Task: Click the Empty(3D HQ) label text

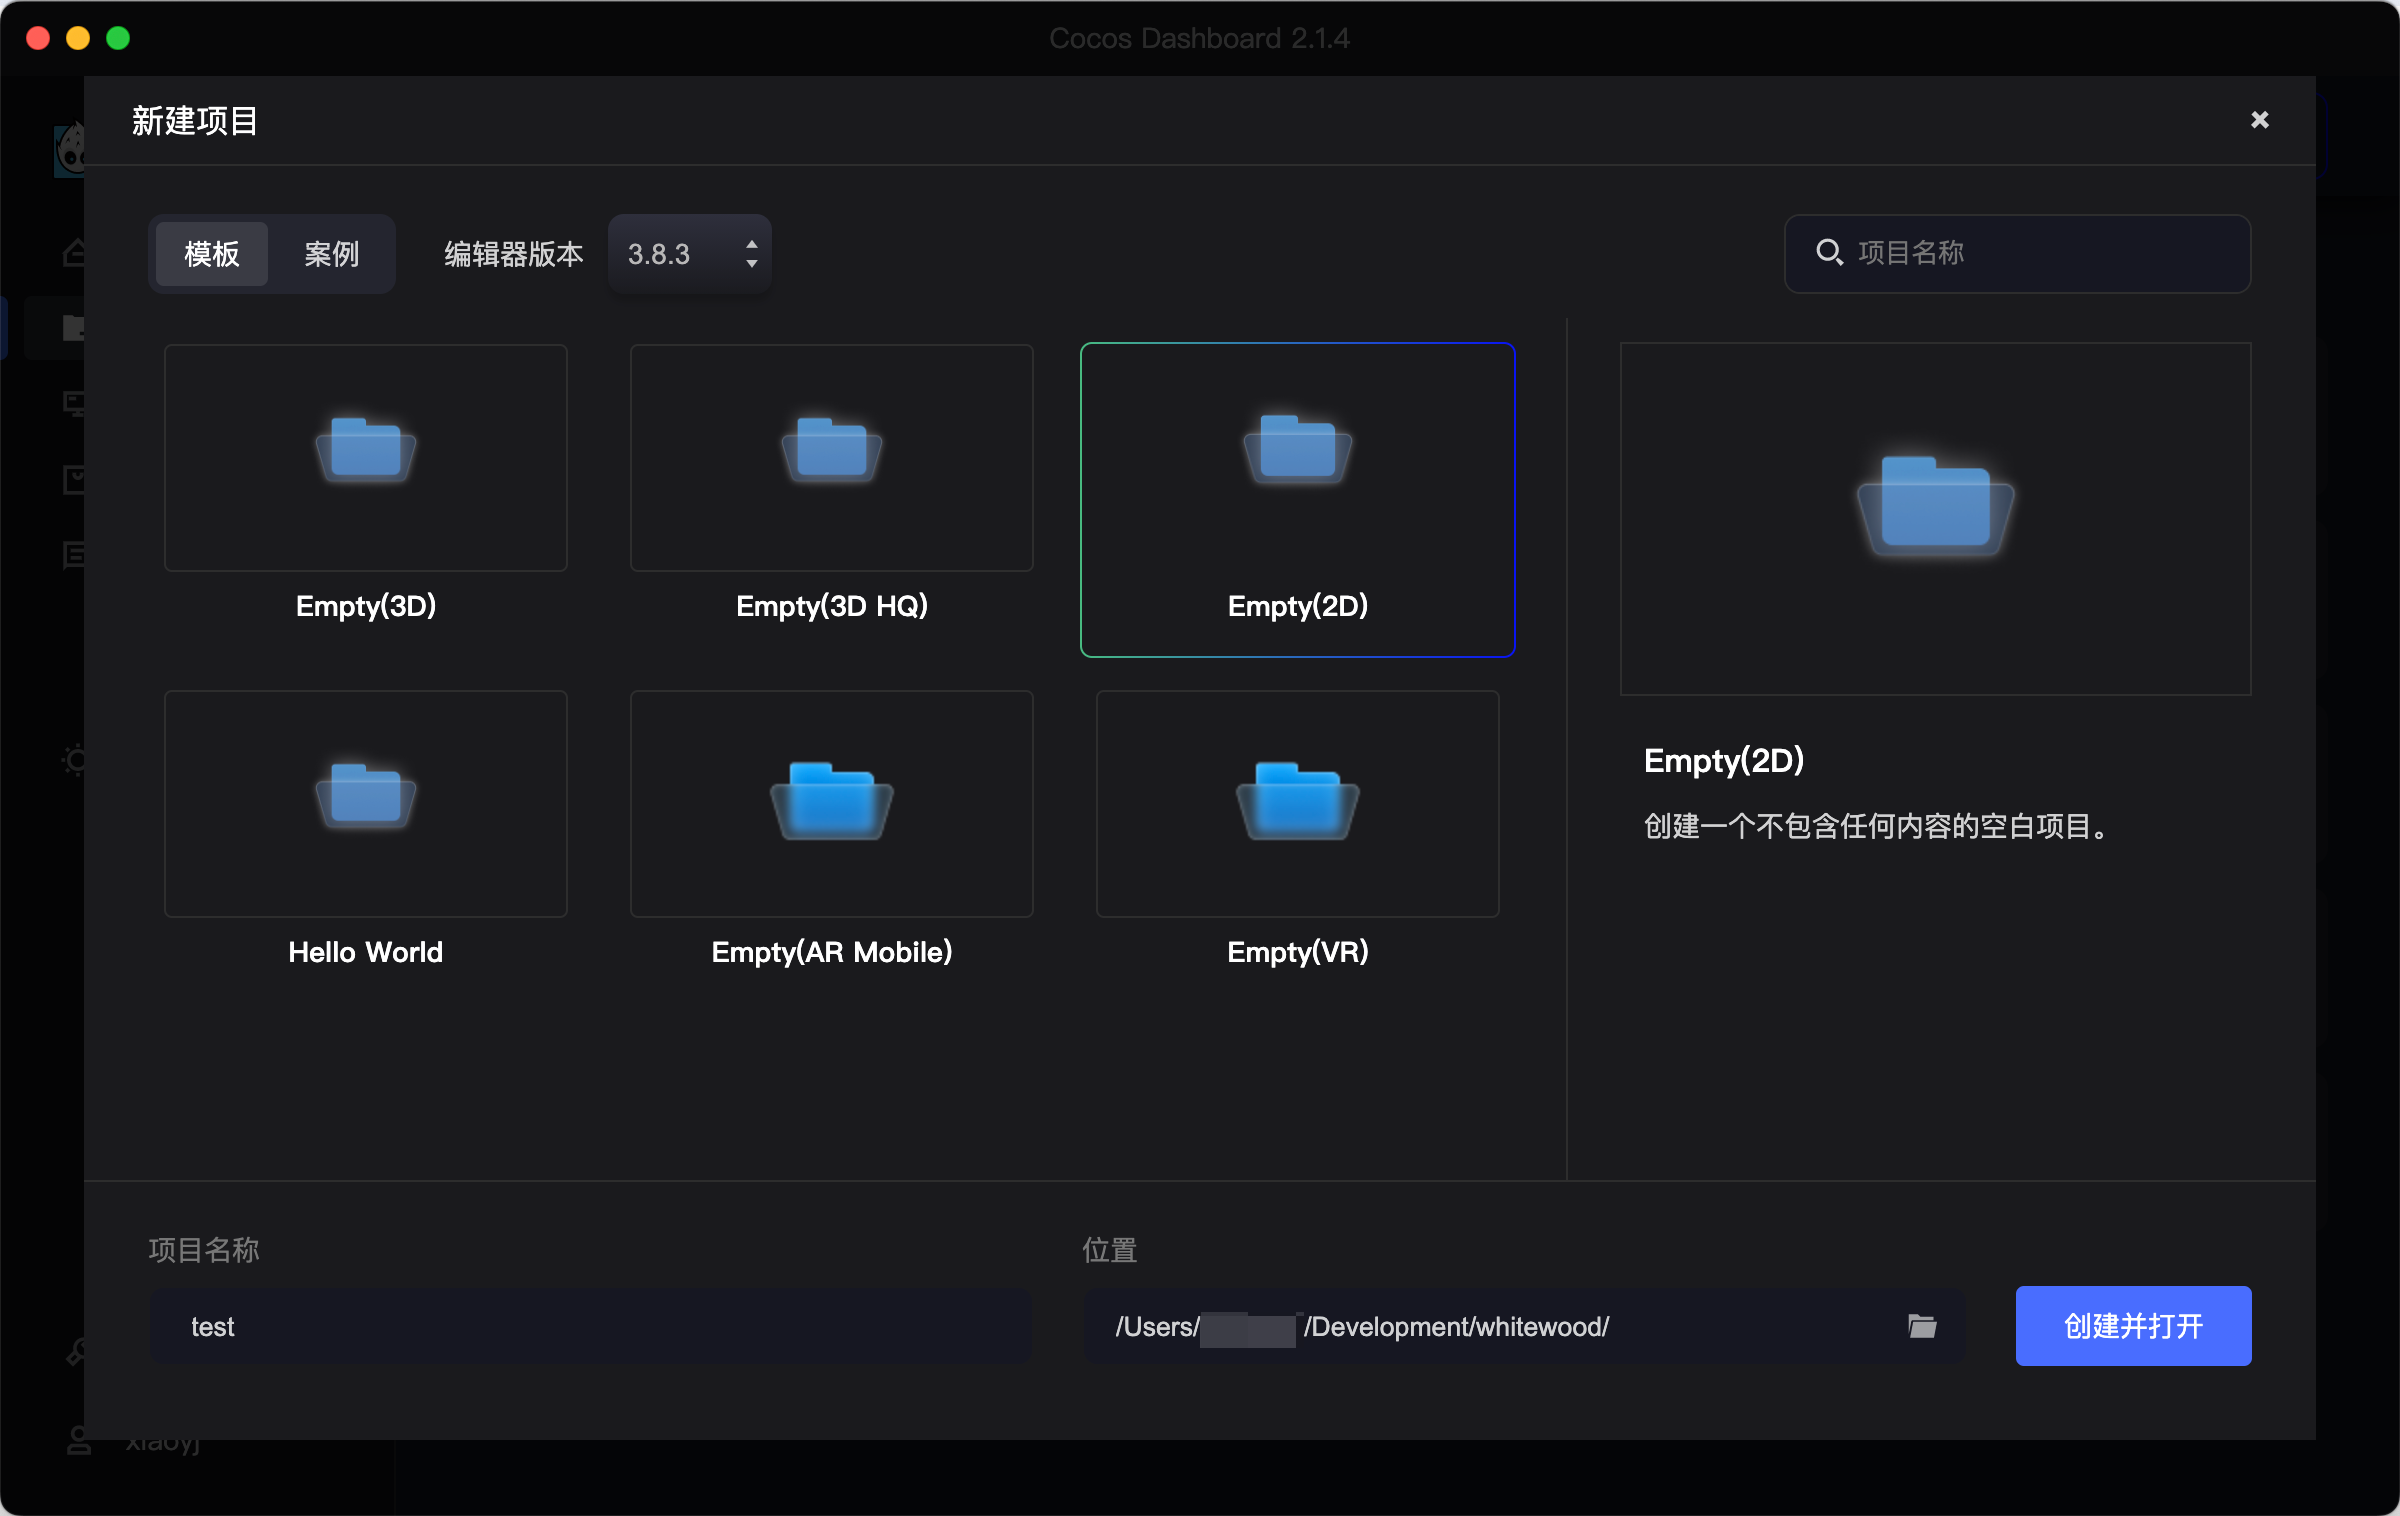Action: coord(831,606)
